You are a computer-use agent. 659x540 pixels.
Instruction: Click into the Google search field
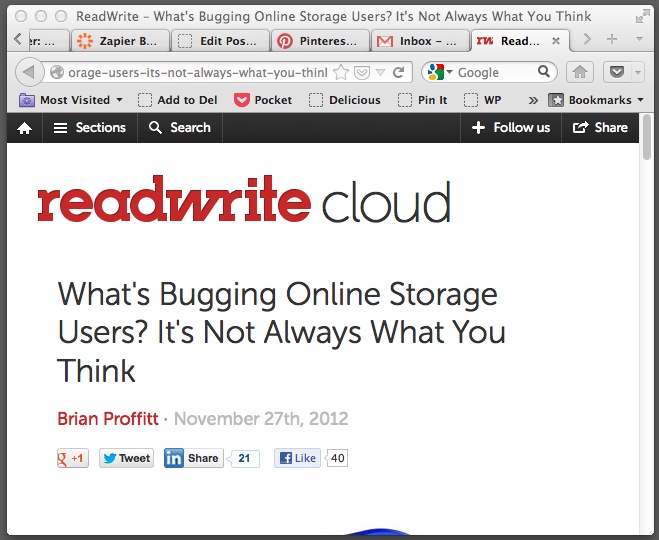pos(495,72)
